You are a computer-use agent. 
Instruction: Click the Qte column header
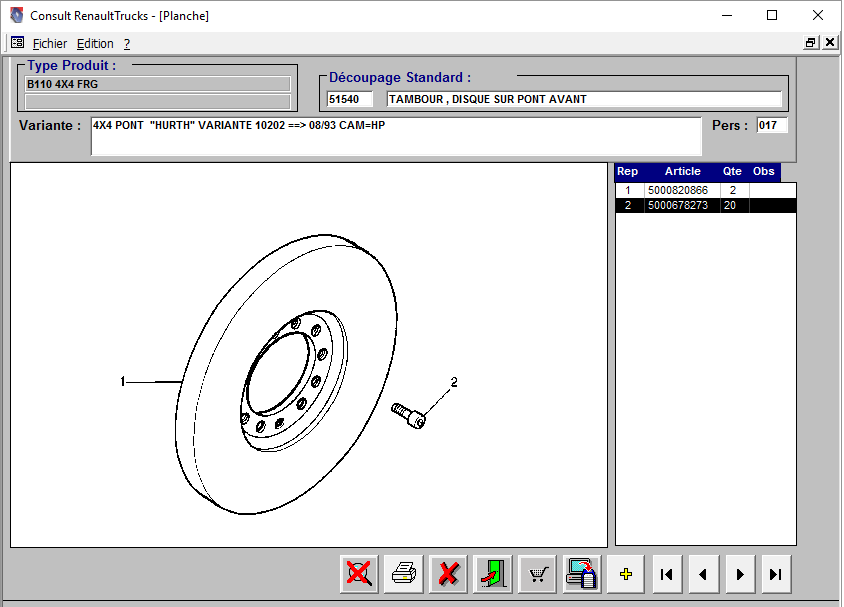[732, 172]
